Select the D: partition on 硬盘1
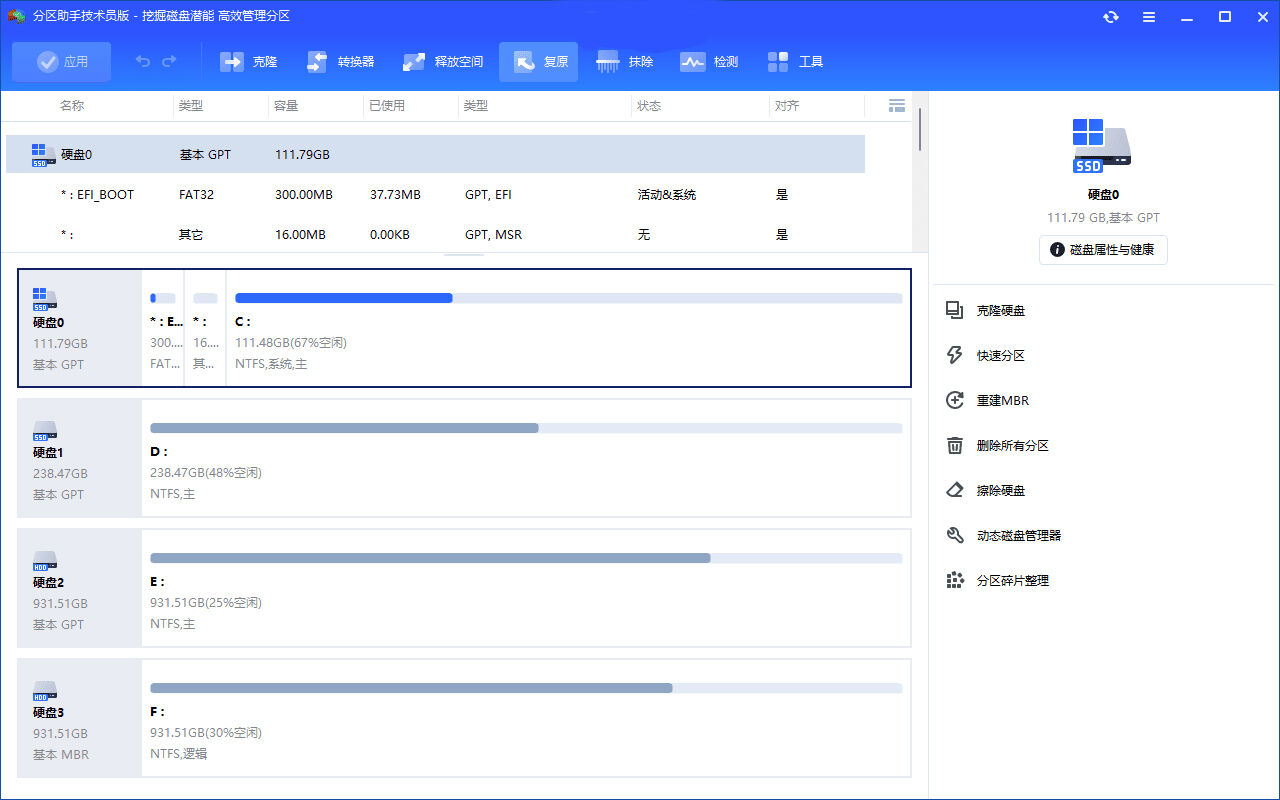 (525, 458)
